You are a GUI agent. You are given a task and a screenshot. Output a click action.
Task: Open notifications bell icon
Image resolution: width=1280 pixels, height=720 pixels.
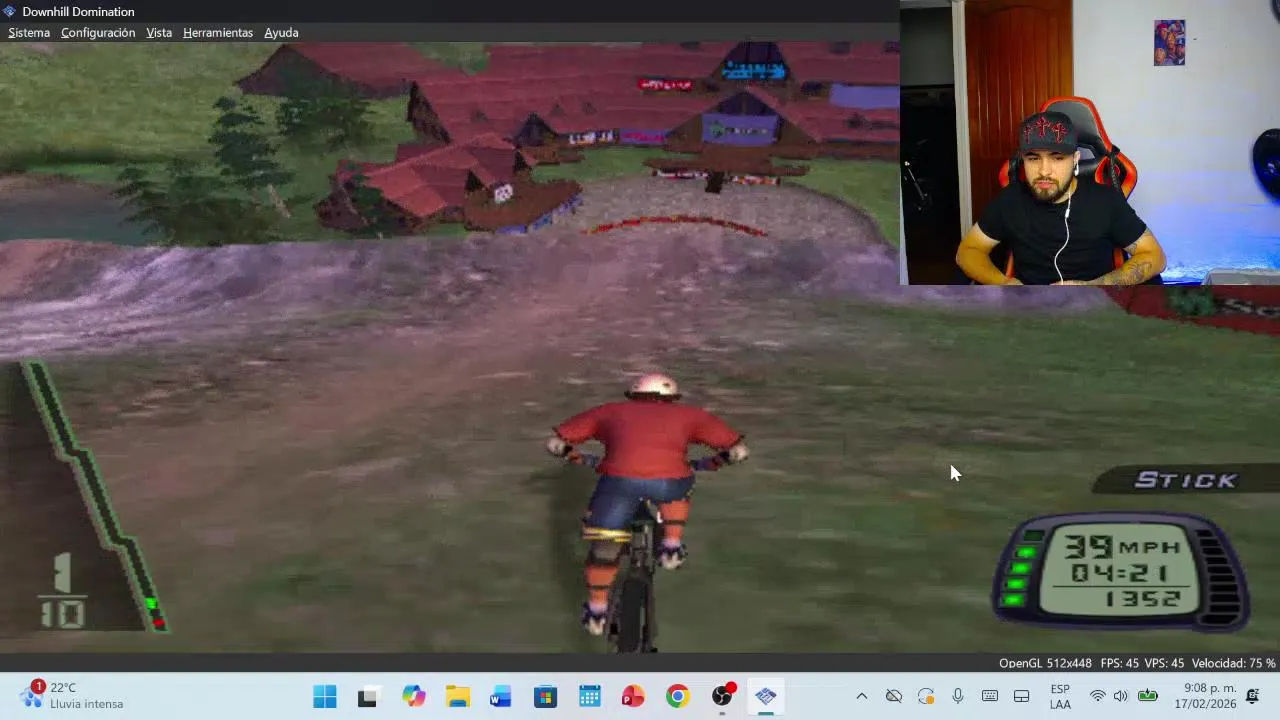(1253, 696)
